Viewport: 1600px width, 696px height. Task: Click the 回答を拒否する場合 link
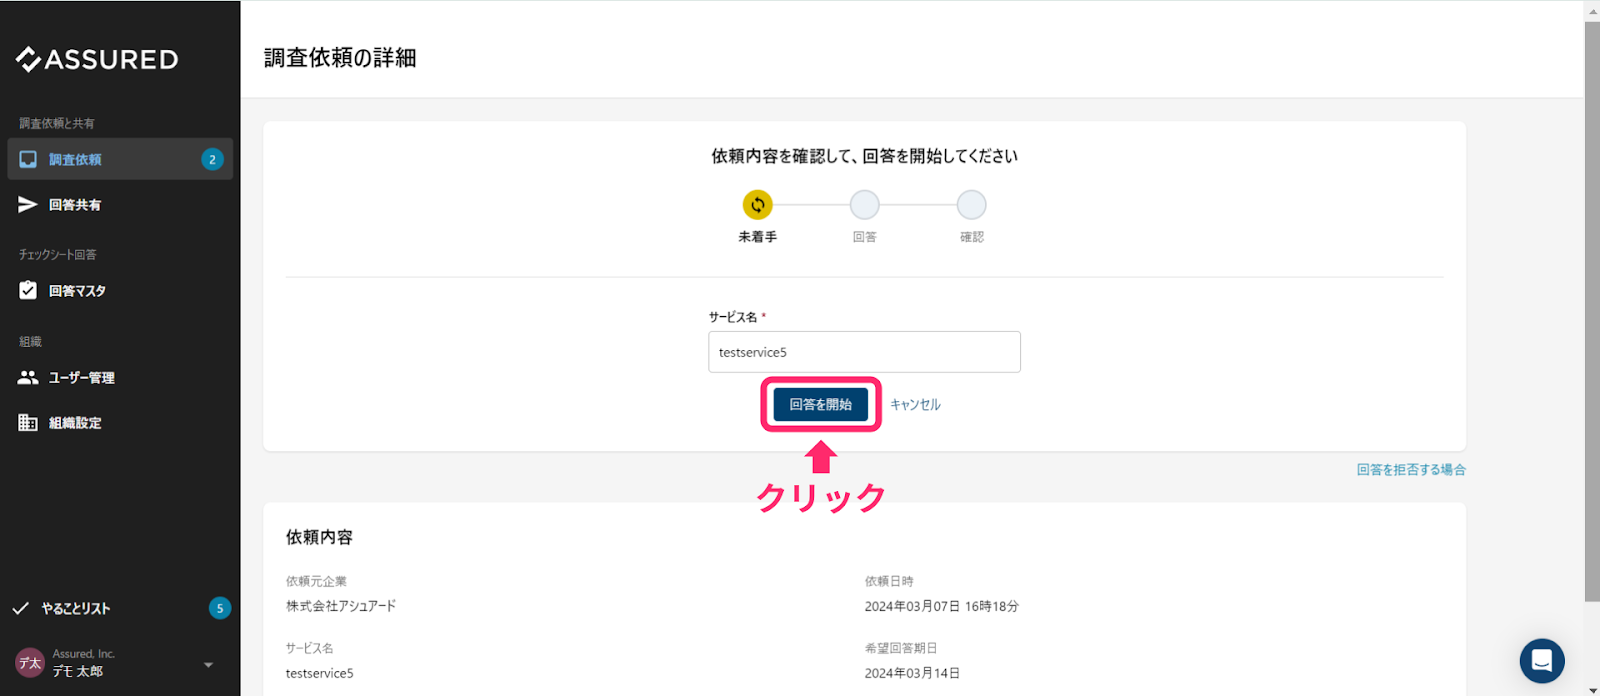pos(1411,470)
